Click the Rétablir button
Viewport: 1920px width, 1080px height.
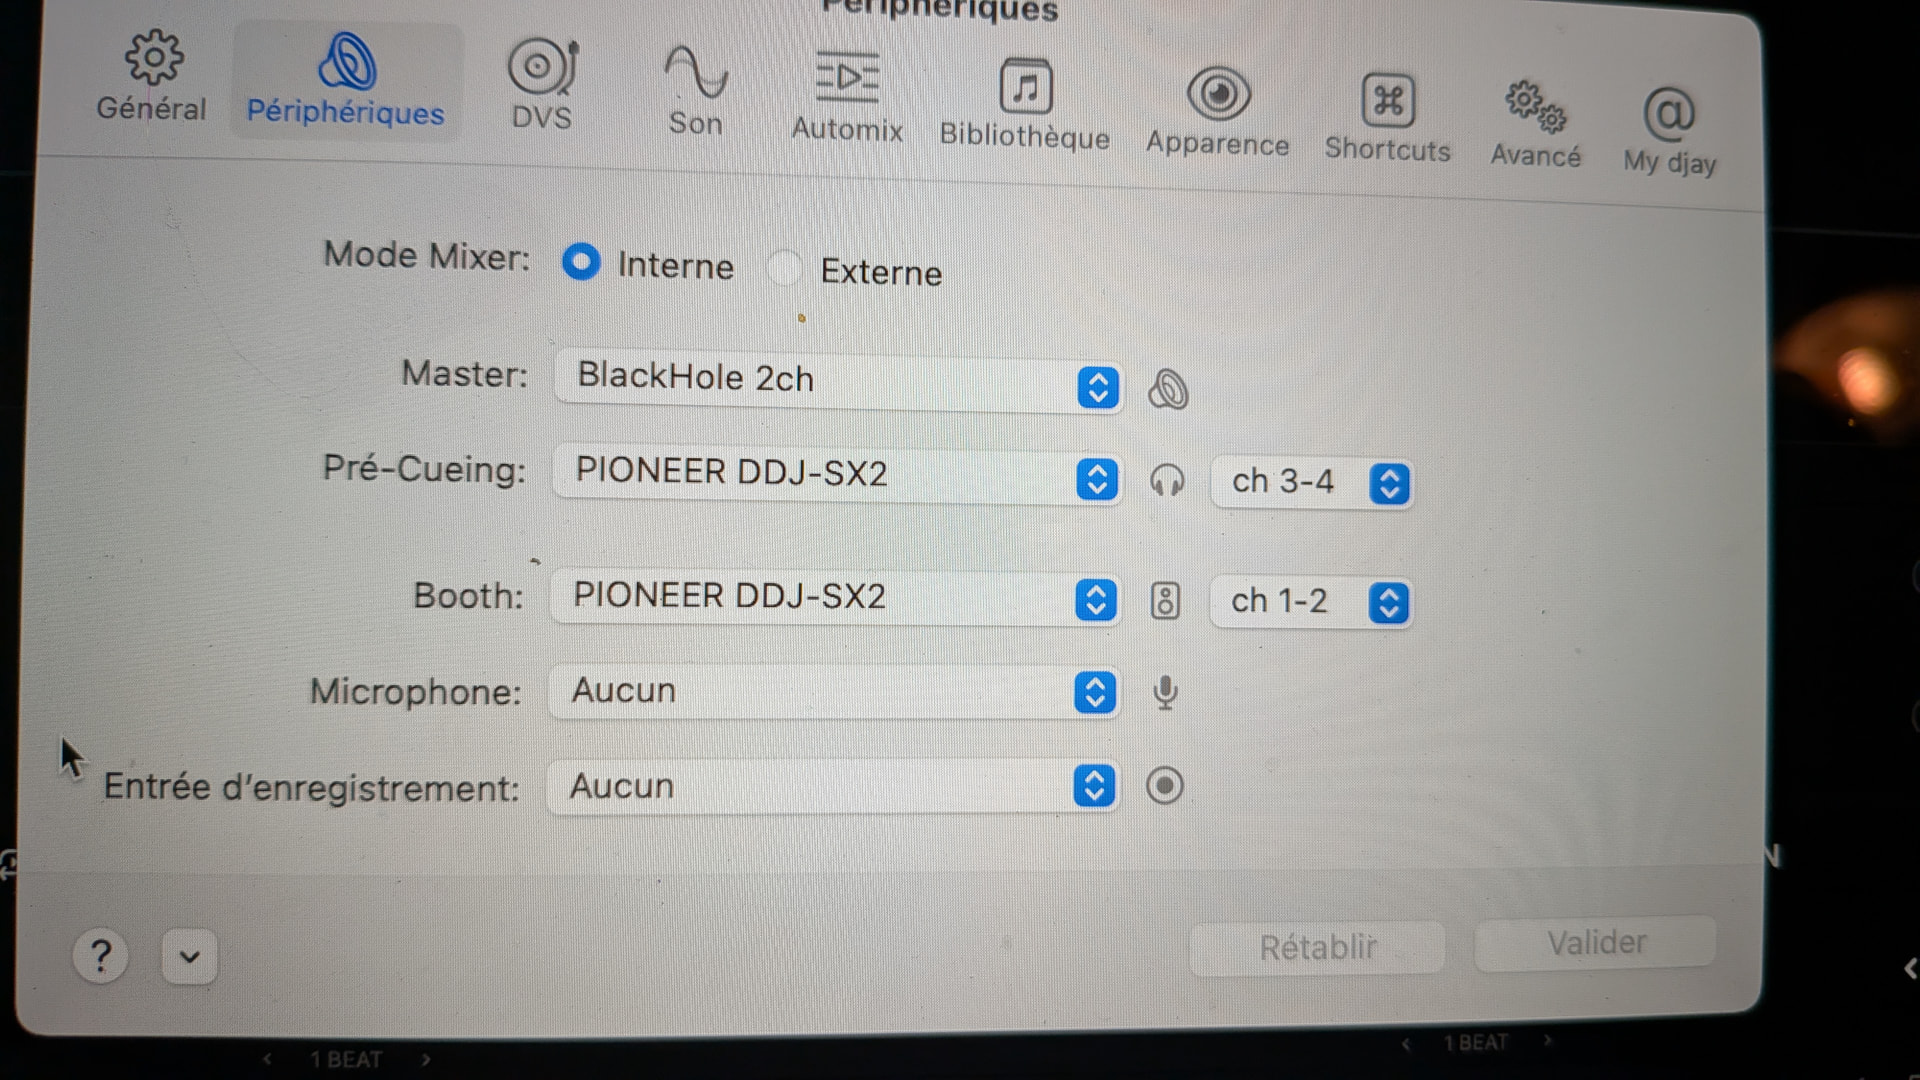[1317, 947]
